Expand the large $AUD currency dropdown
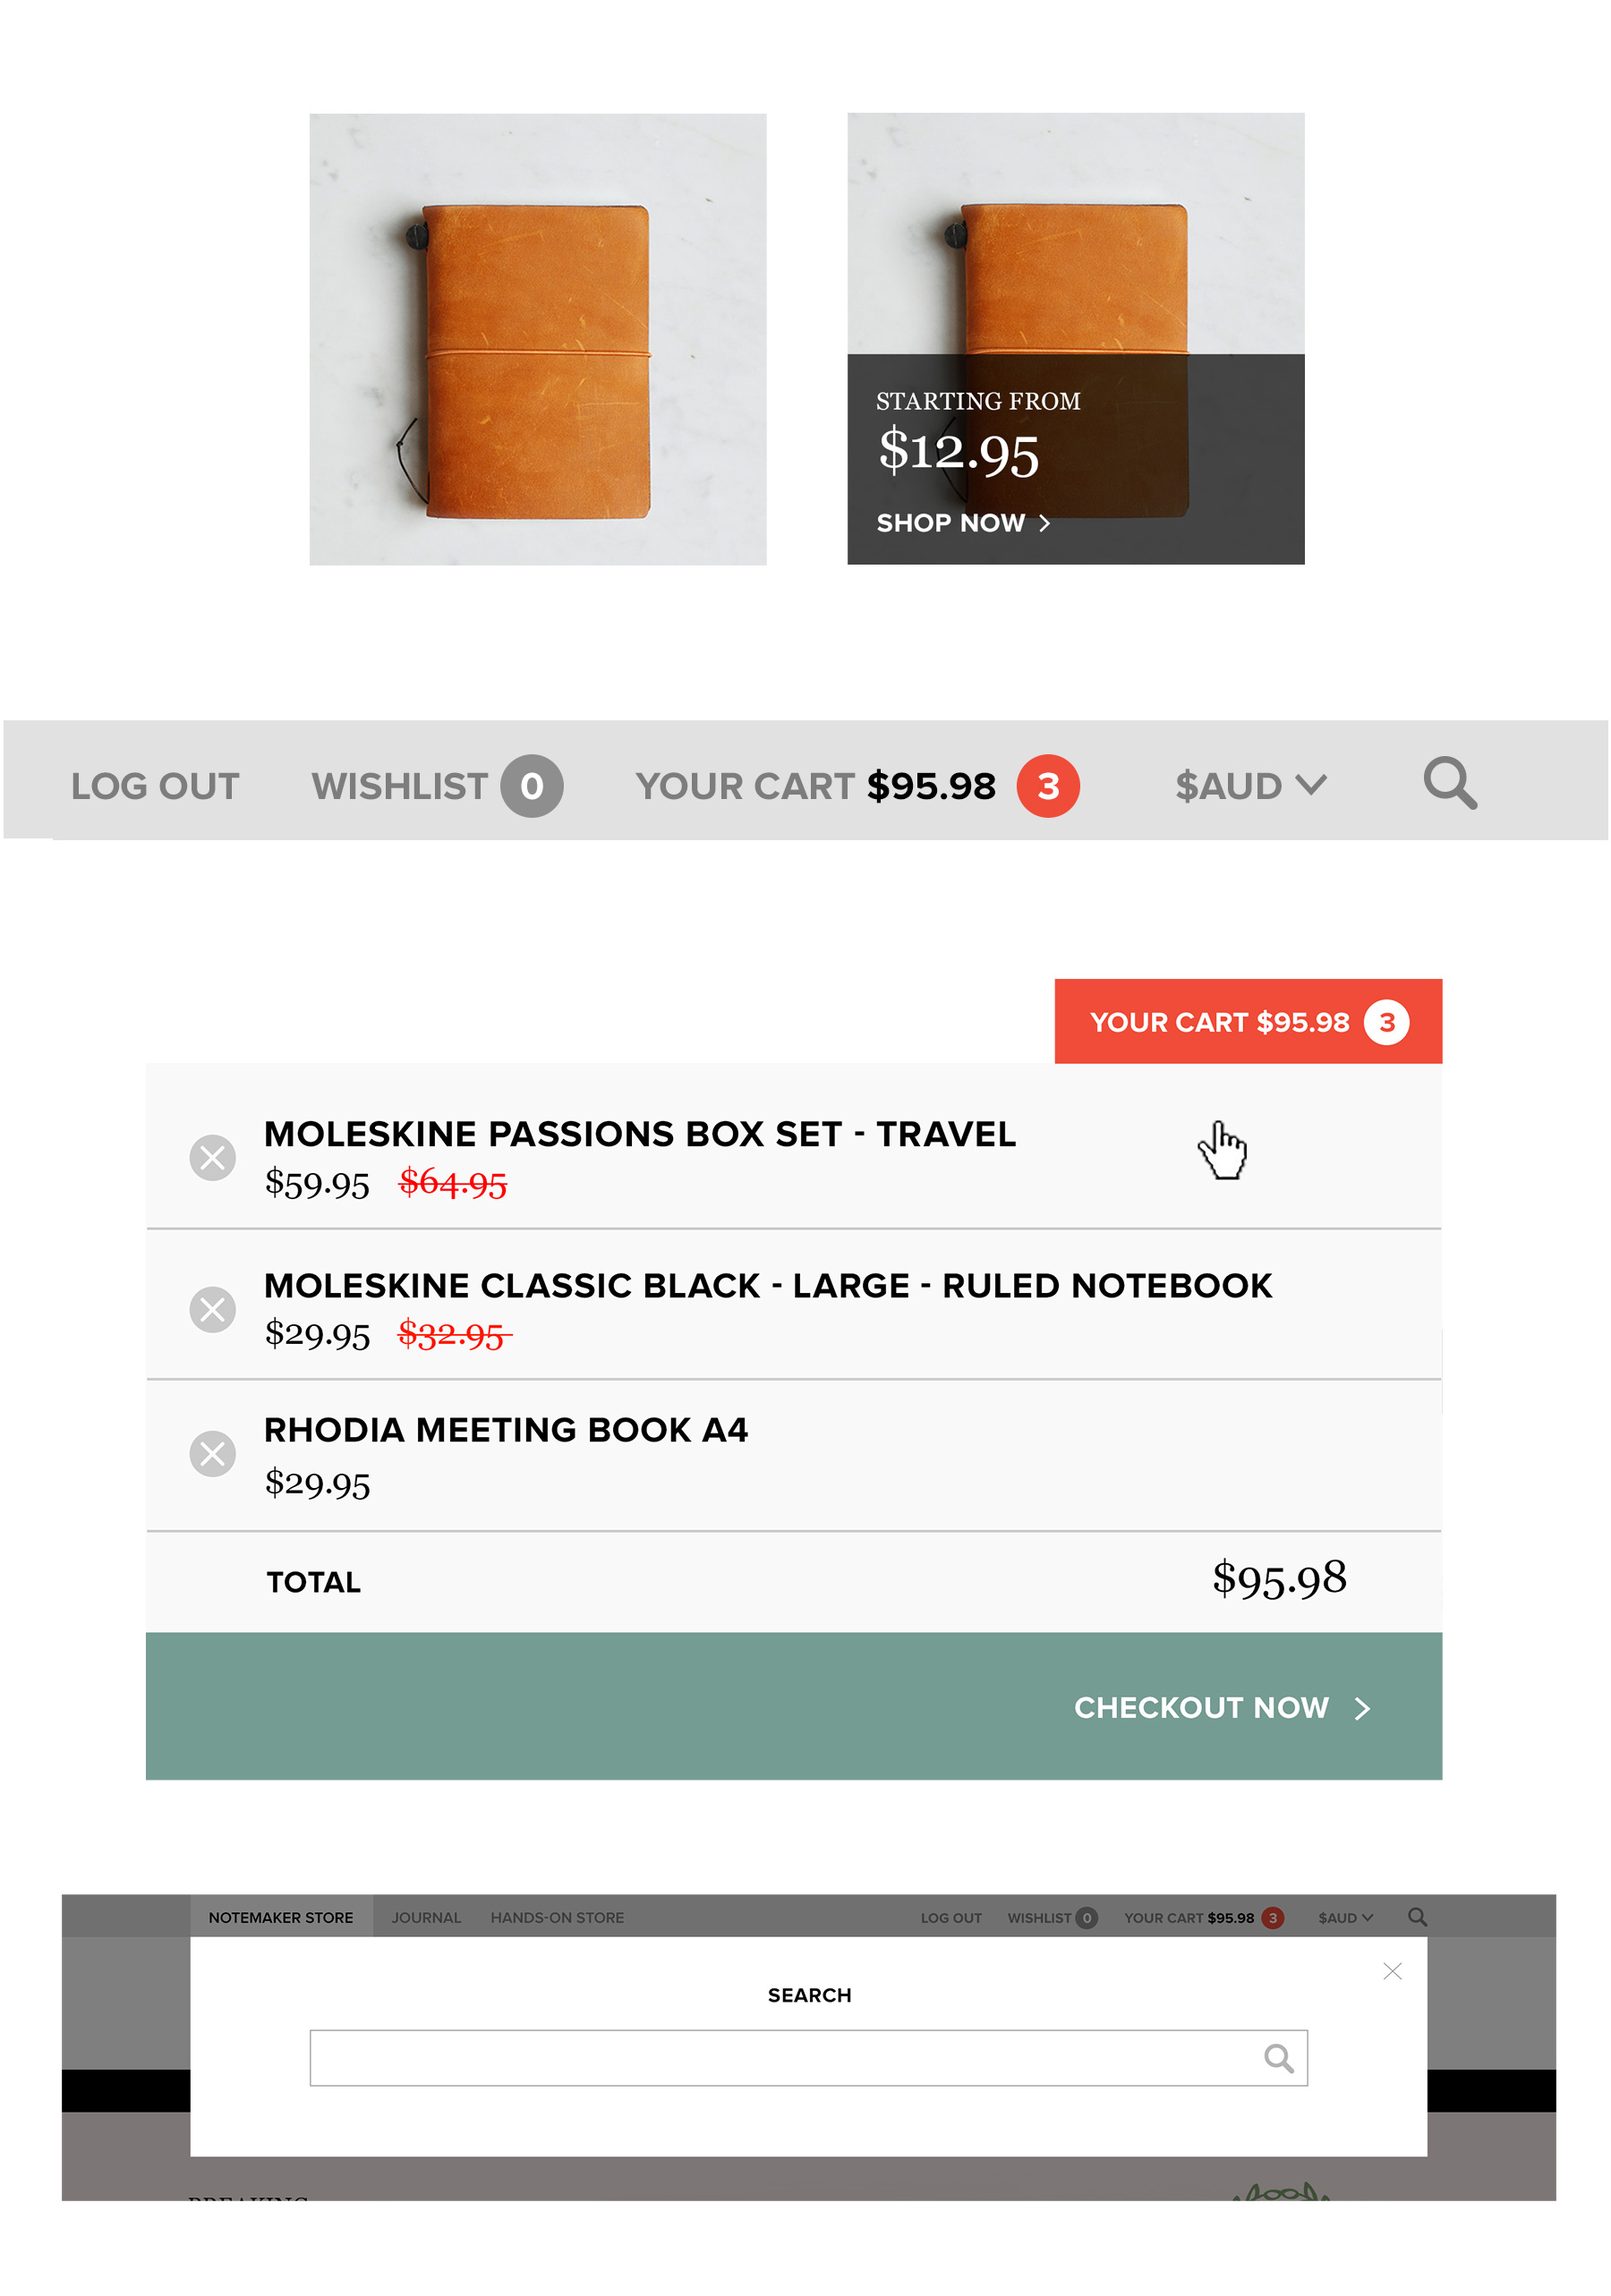Viewport: 1611px width, 2296px height. coord(1250,786)
